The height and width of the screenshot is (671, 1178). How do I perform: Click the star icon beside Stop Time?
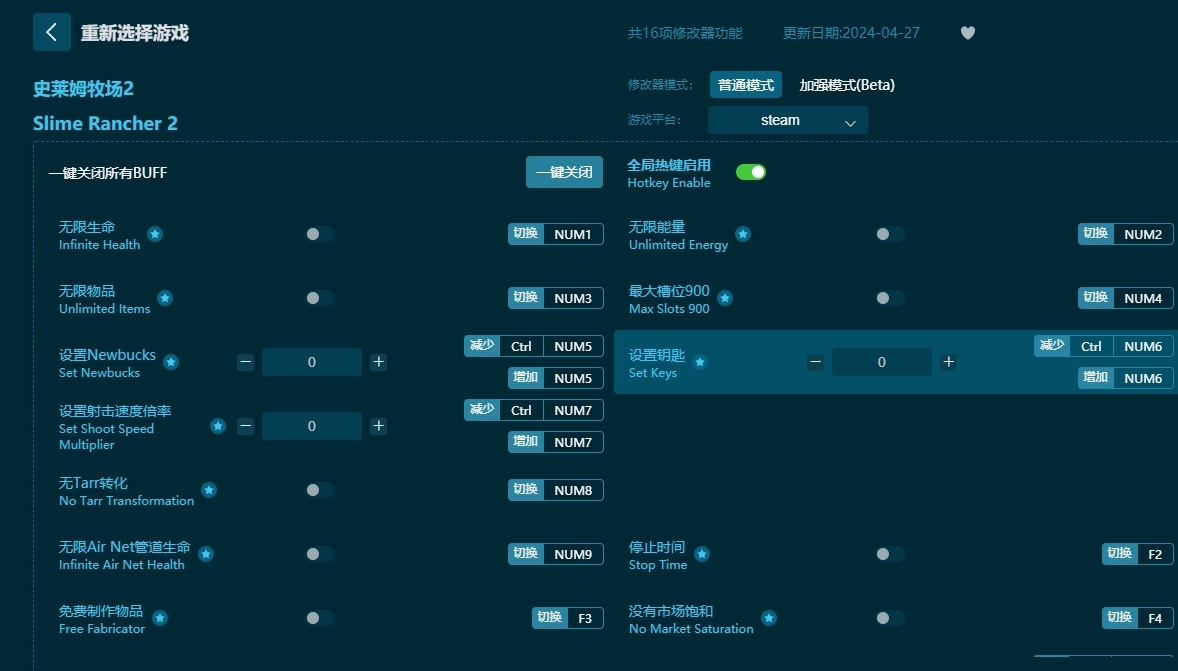pos(701,554)
